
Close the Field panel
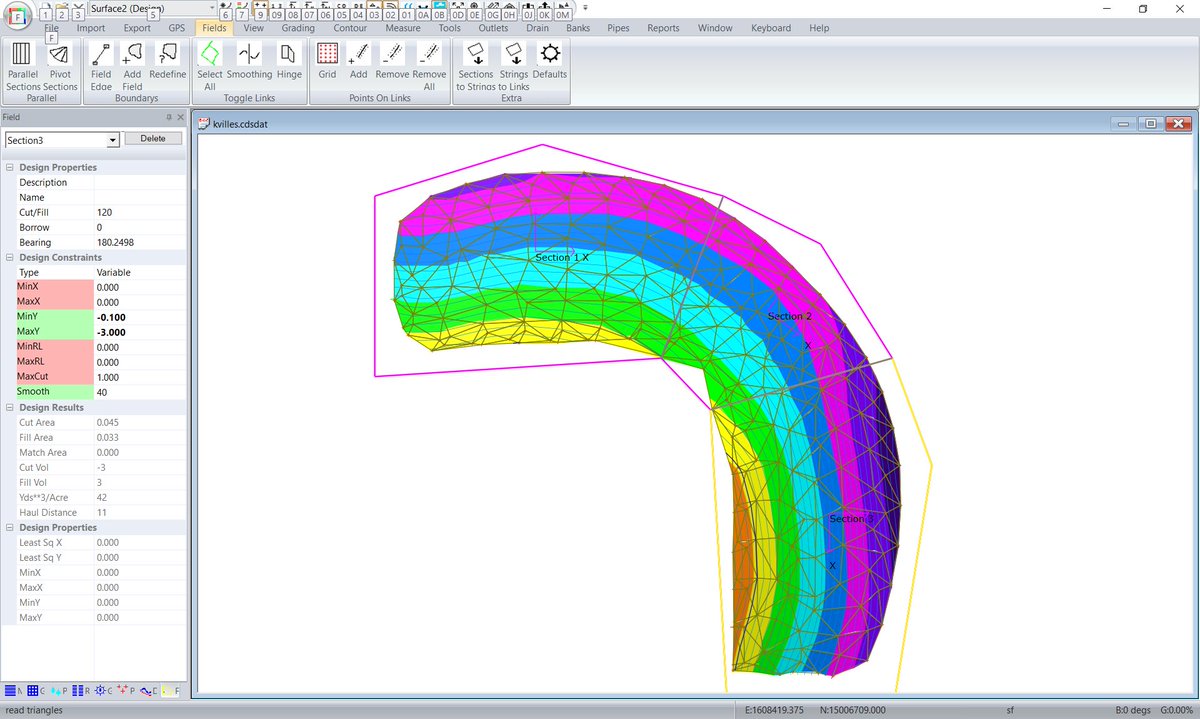point(181,117)
